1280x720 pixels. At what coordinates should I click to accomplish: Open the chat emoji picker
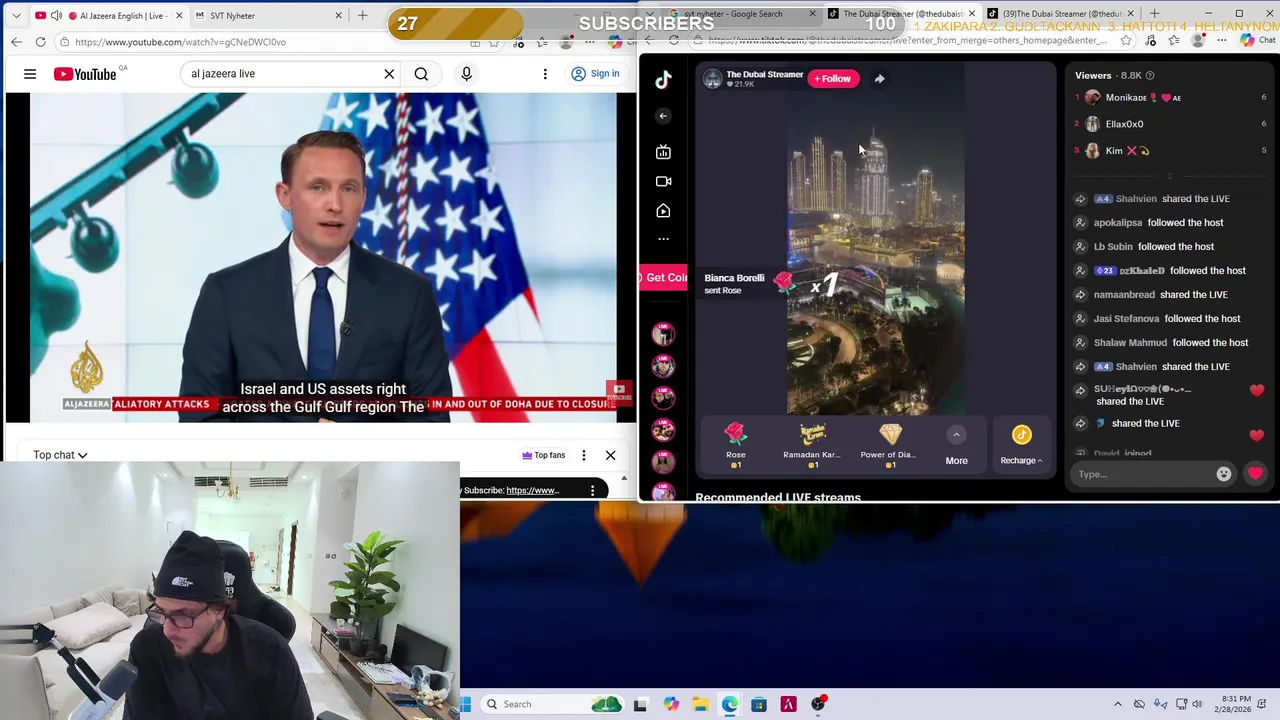click(1224, 474)
